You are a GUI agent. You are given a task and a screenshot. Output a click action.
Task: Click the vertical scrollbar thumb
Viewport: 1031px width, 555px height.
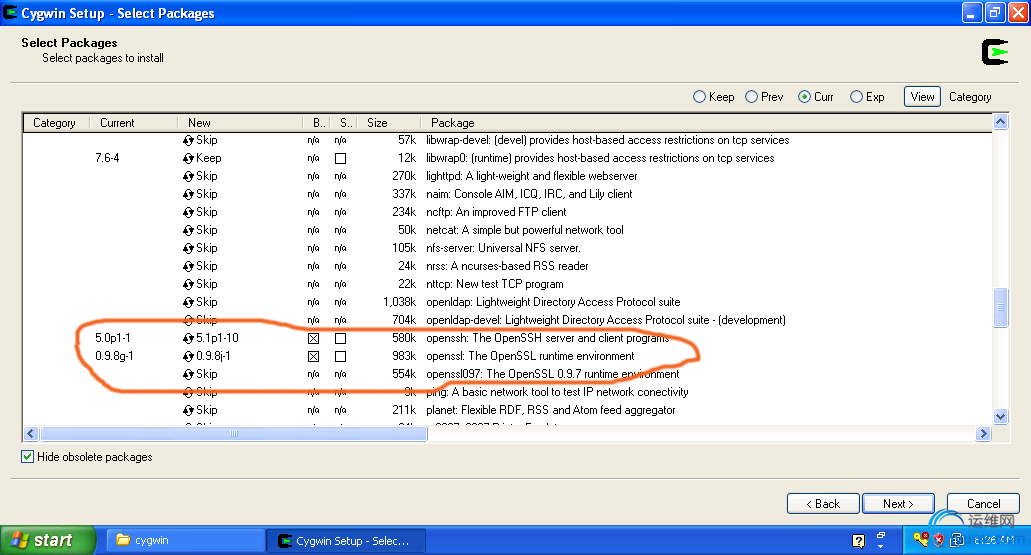(x=1000, y=307)
